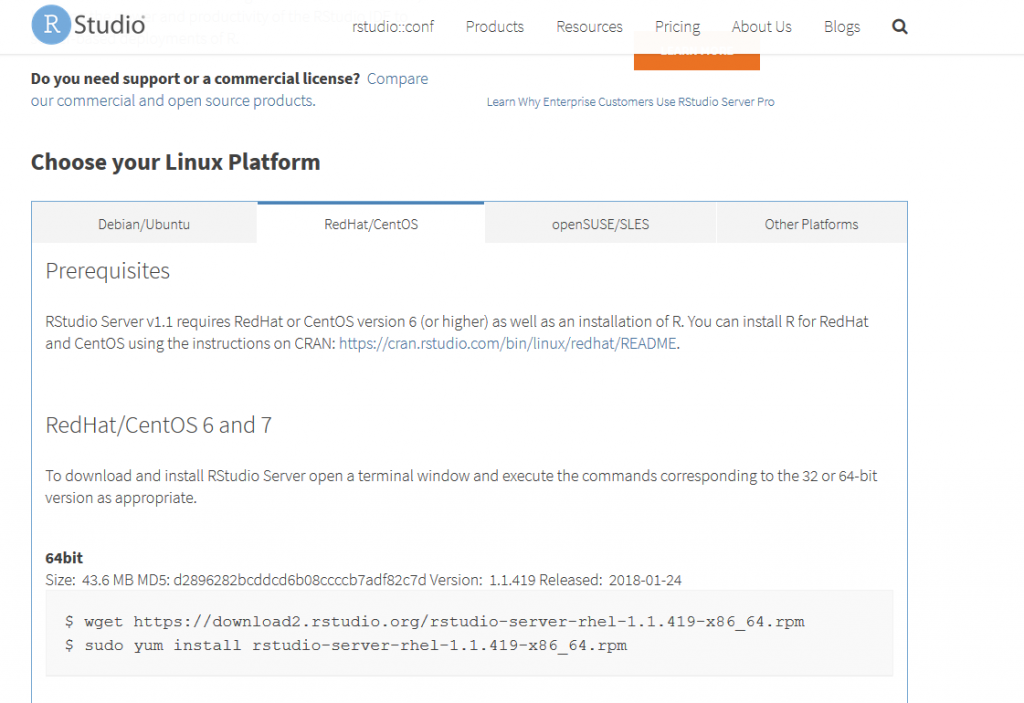Open the search magnifier icon

click(899, 27)
